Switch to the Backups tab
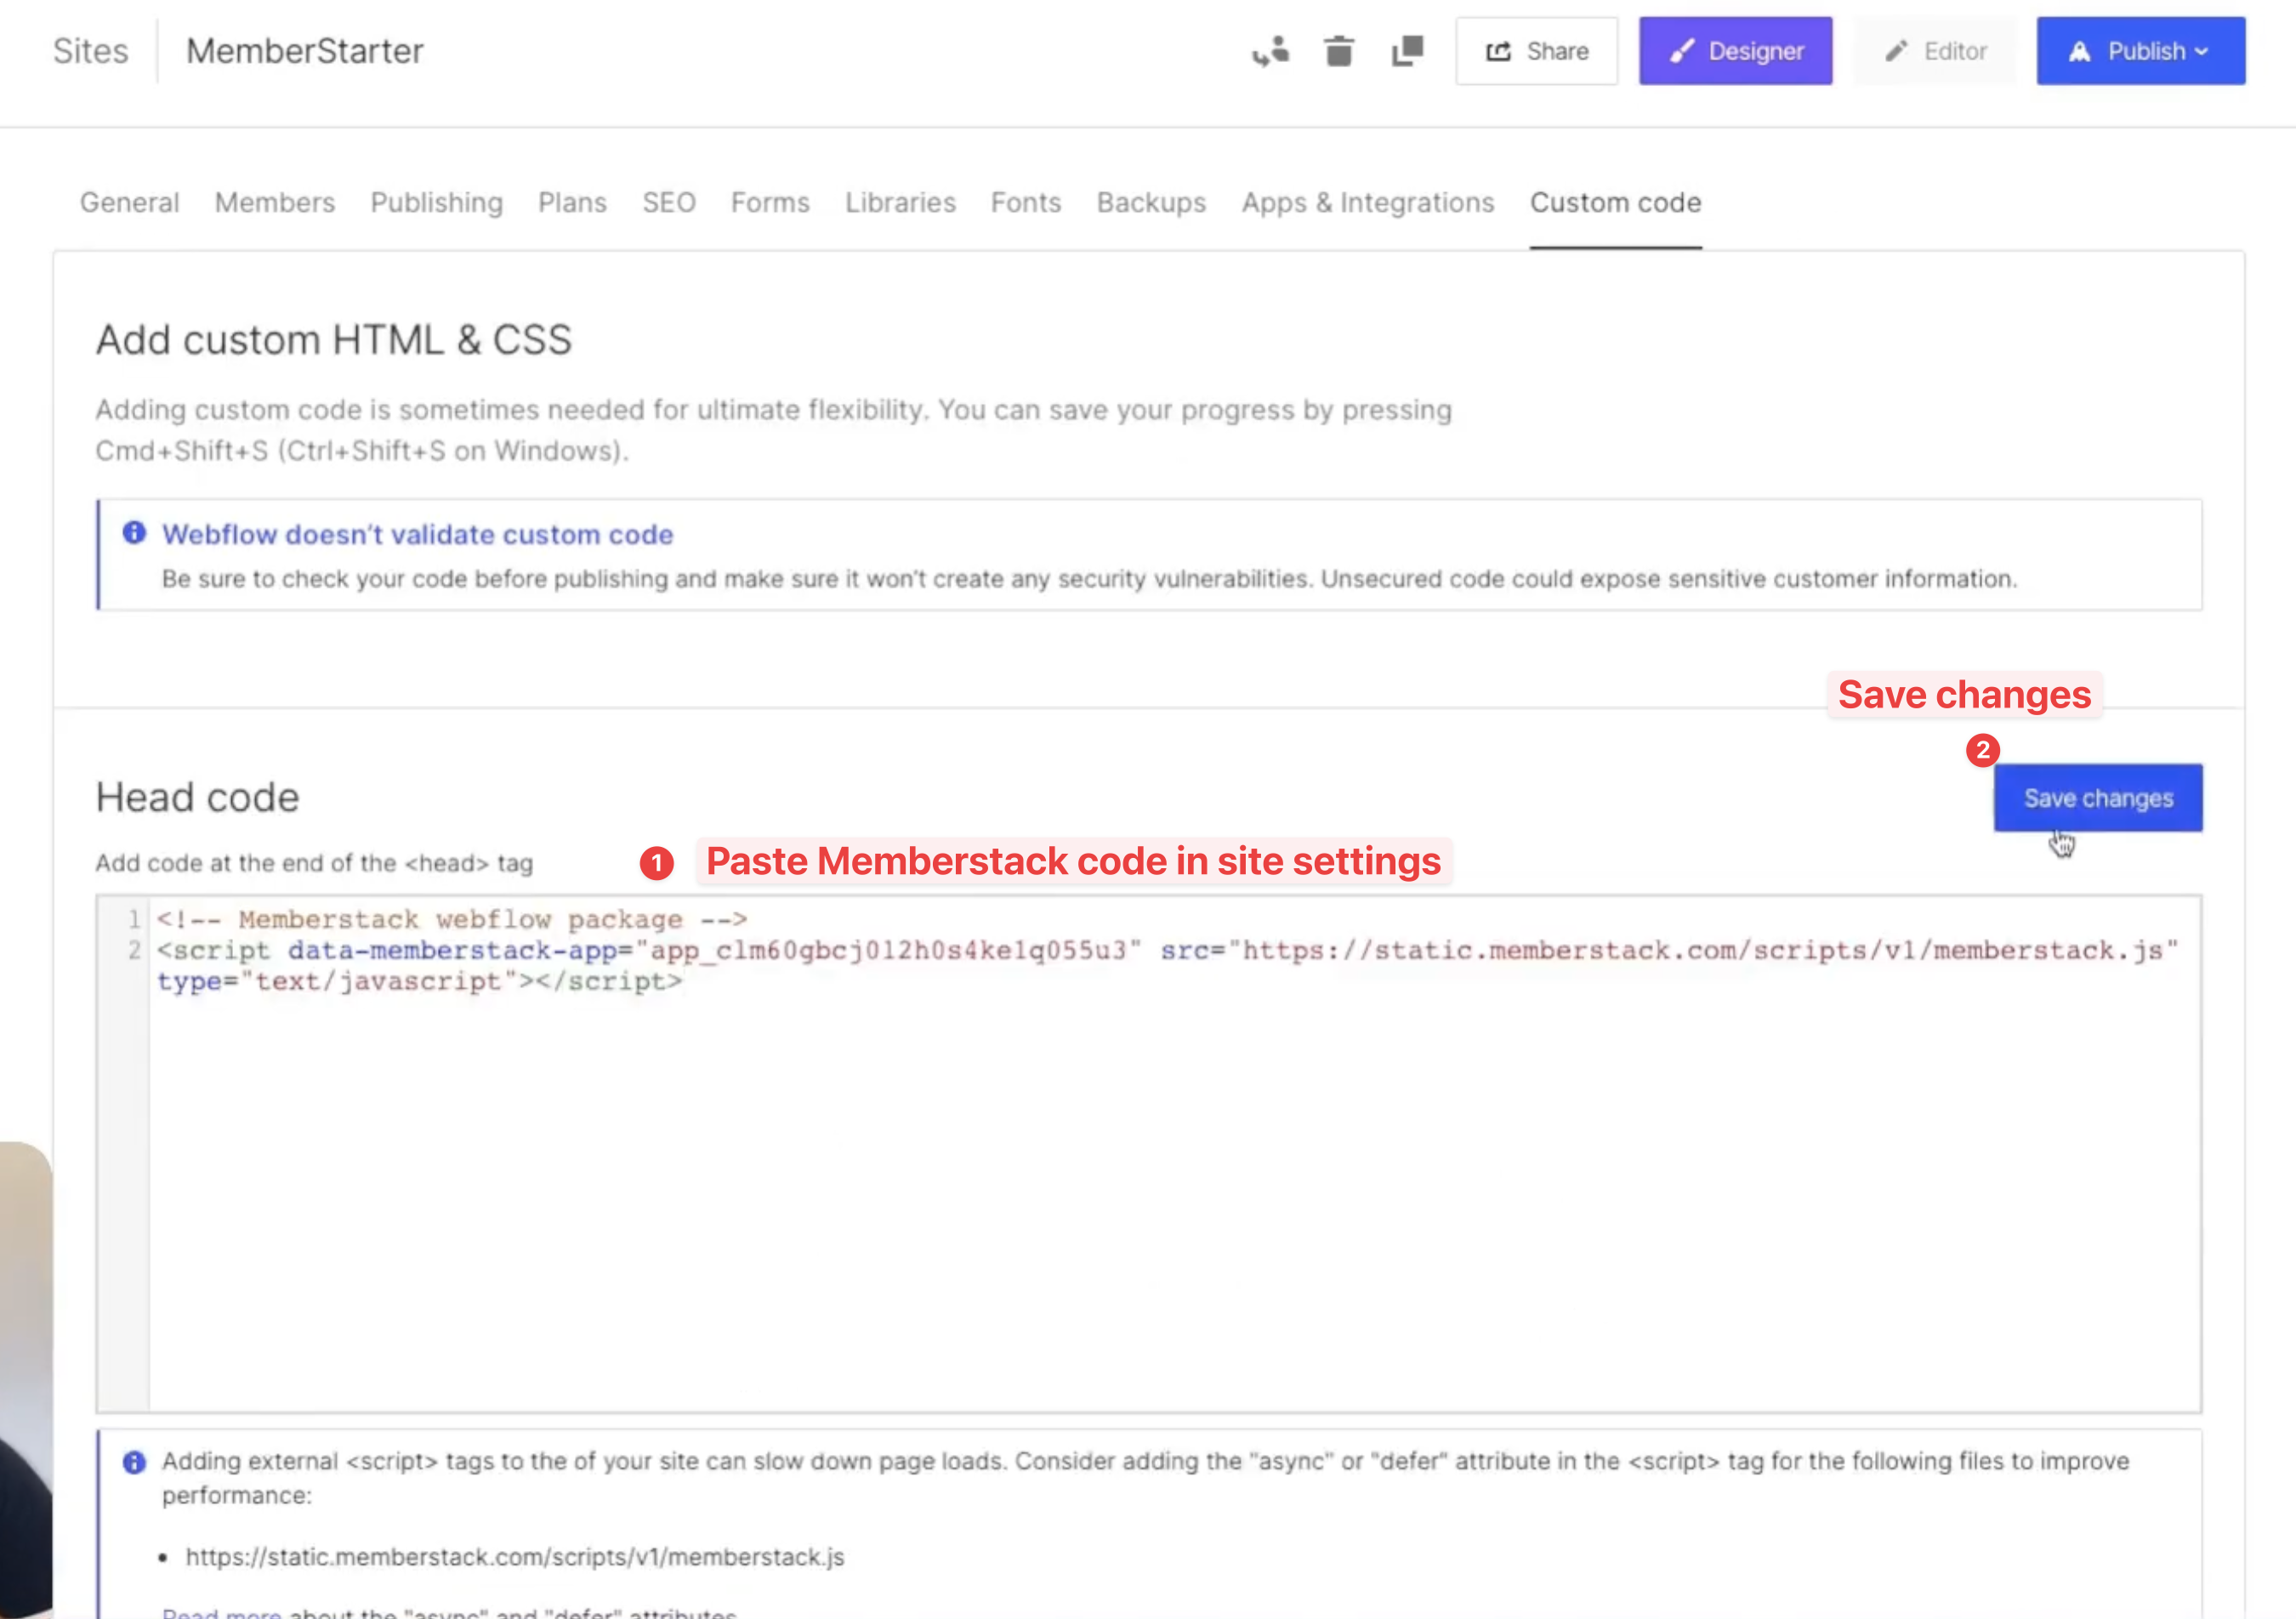Viewport: 2296px width, 1619px height. pyautogui.click(x=1151, y=202)
